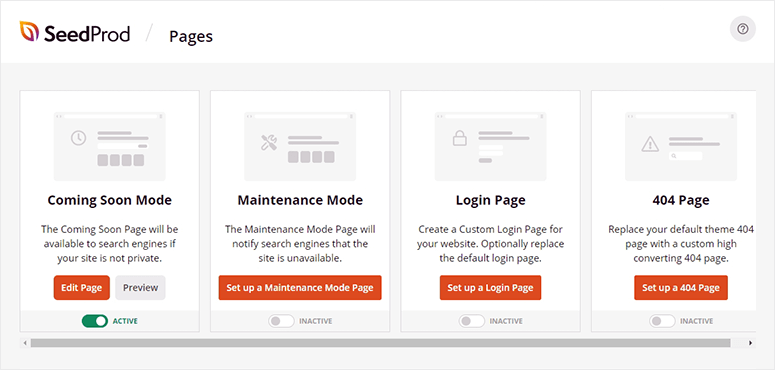Click the Coming Soon clock thumbnail
The height and width of the screenshot is (370, 775).
109,146
